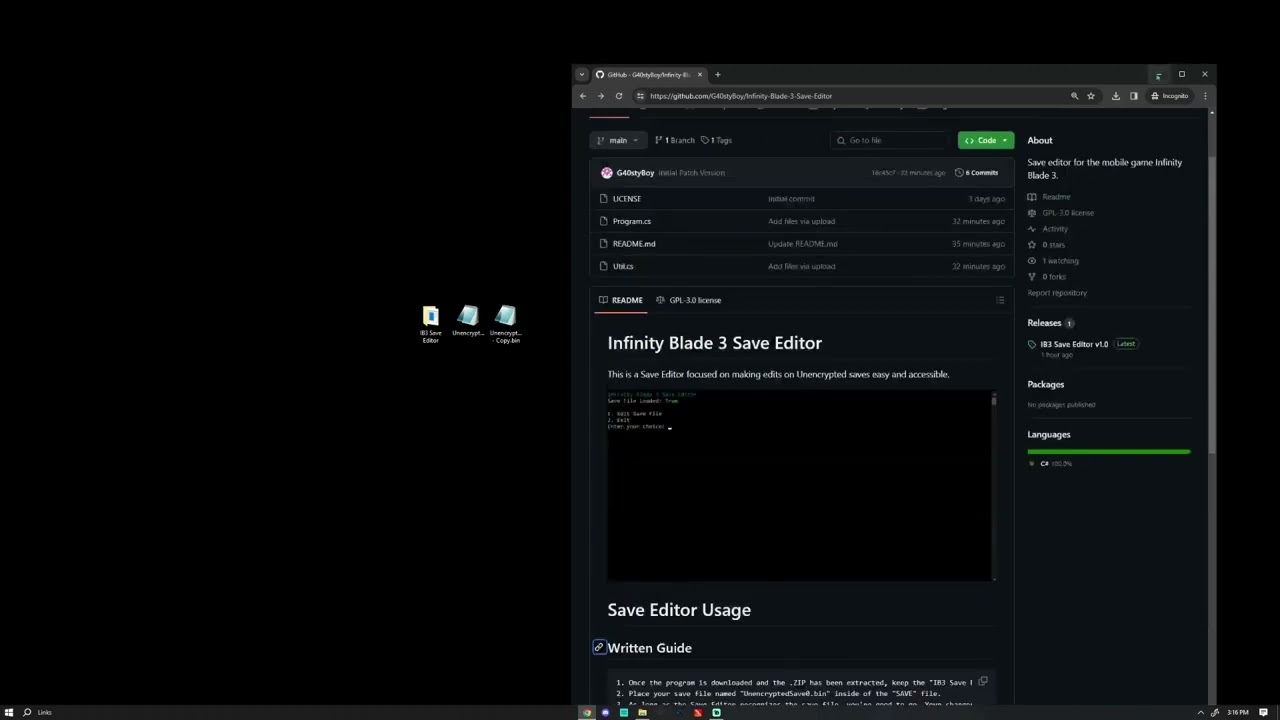The height and width of the screenshot is (720, 1280).
Task: Open Program.cs file
Action: [632, 221]
